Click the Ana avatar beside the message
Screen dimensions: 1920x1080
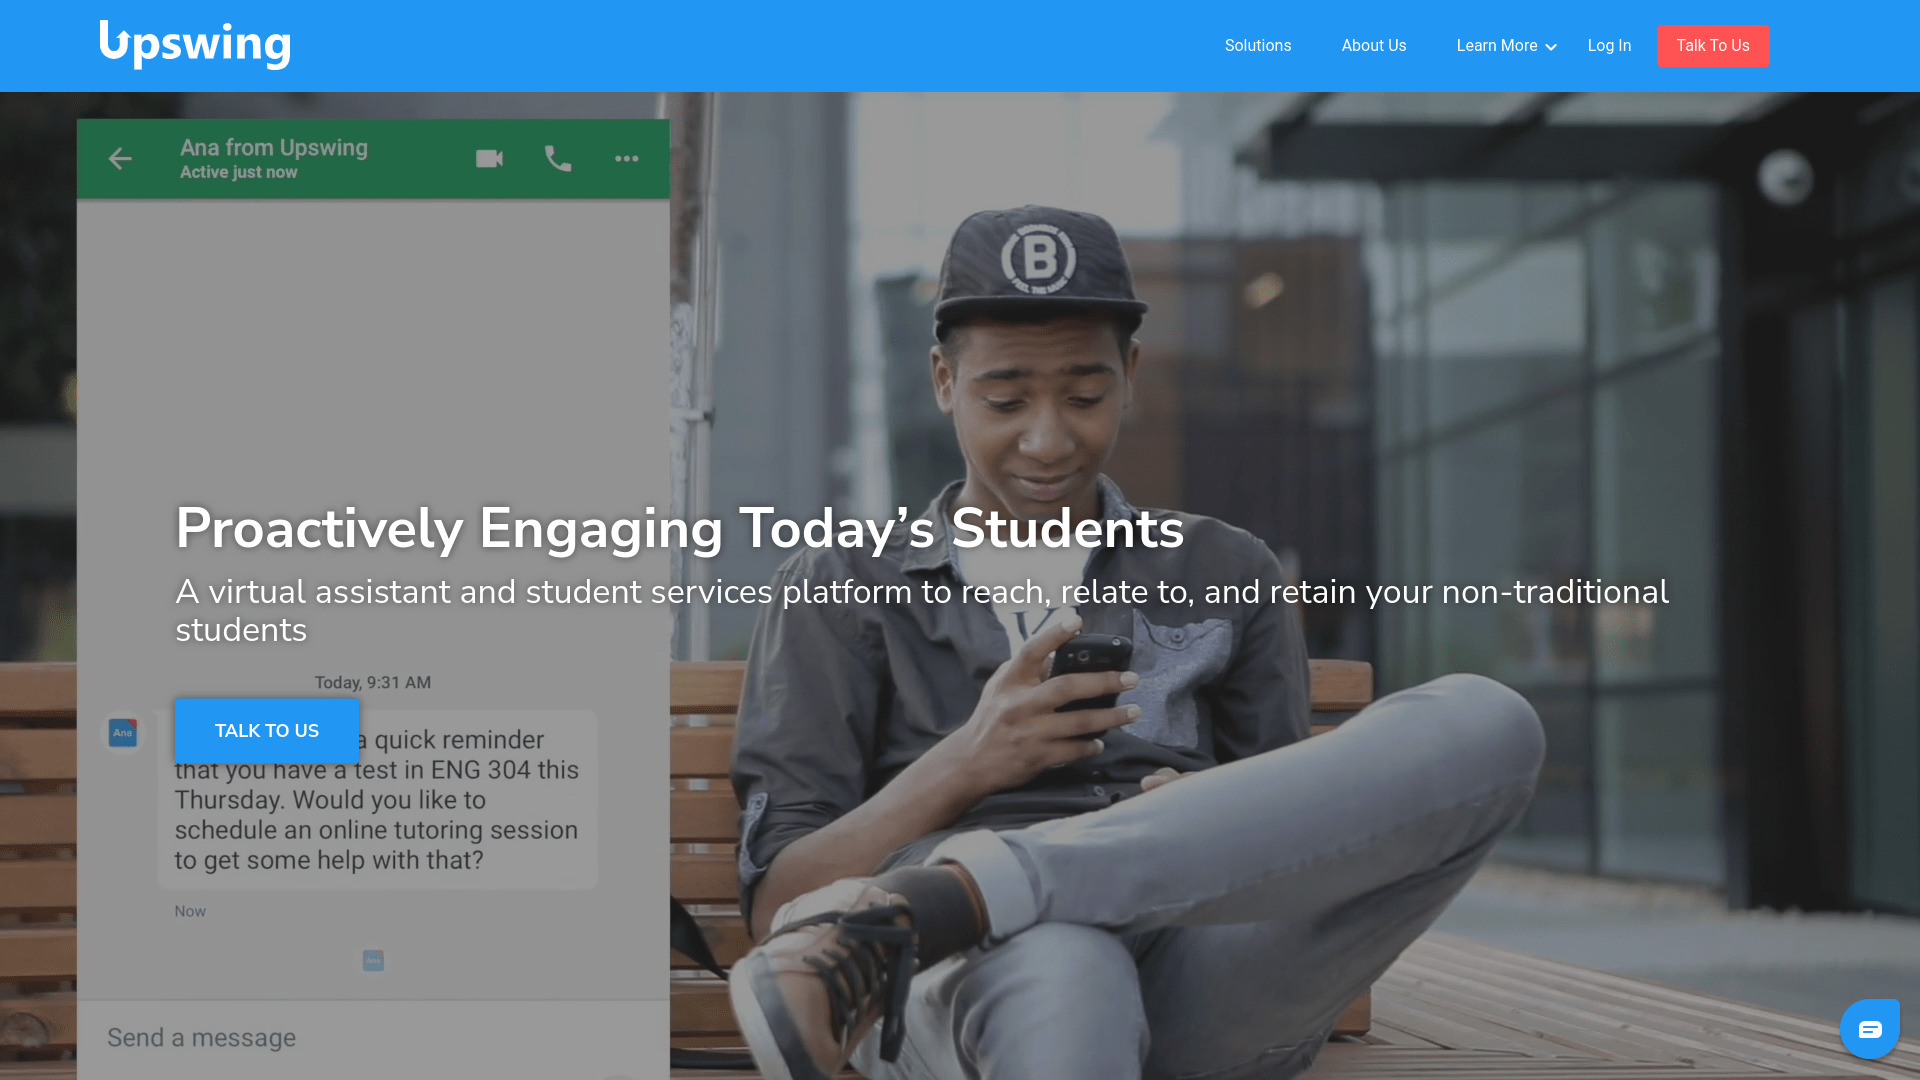tap(123, 733)
